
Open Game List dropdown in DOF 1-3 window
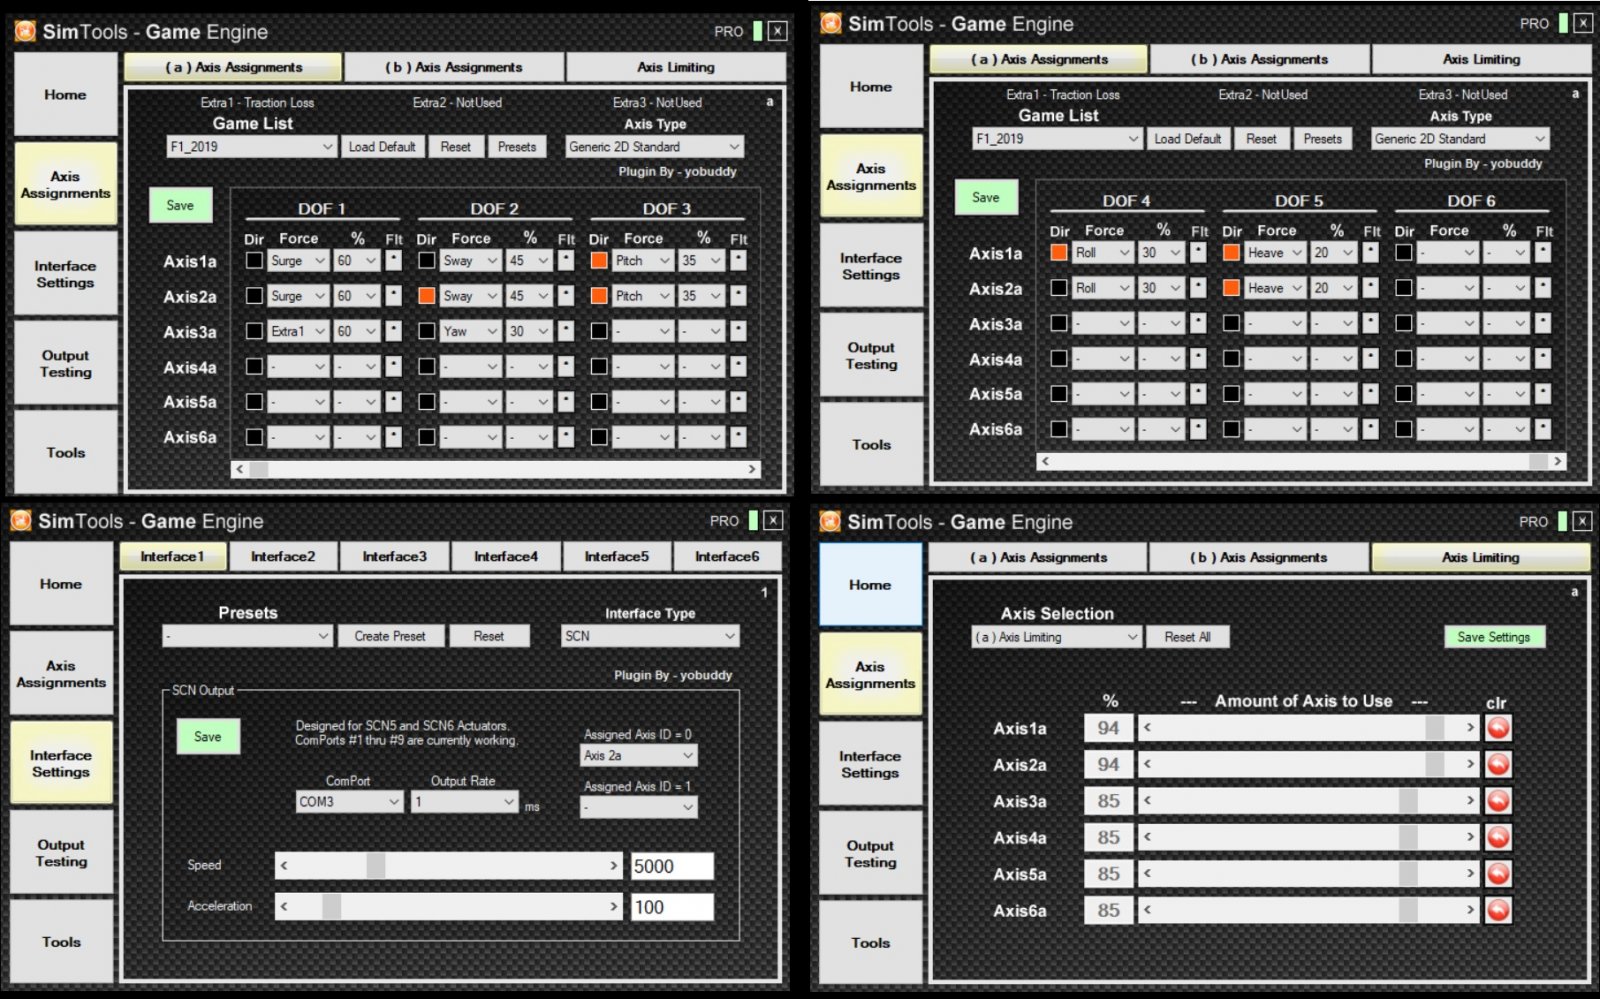pyautogui.click(x=251, y=147)
